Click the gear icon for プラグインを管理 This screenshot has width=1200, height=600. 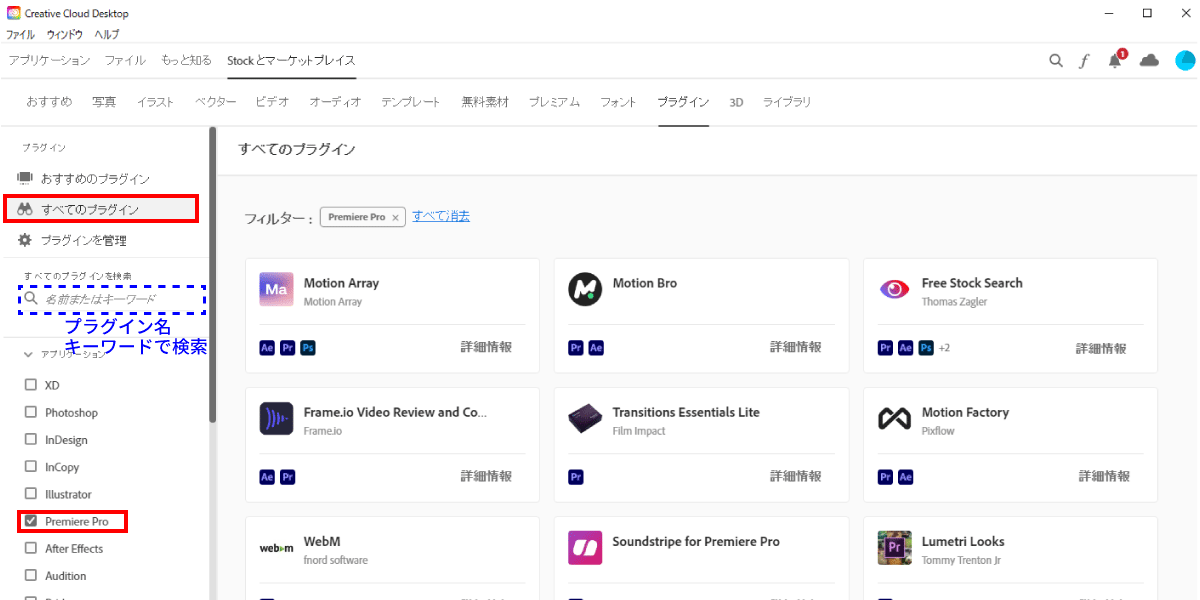(x=26, y=240)
